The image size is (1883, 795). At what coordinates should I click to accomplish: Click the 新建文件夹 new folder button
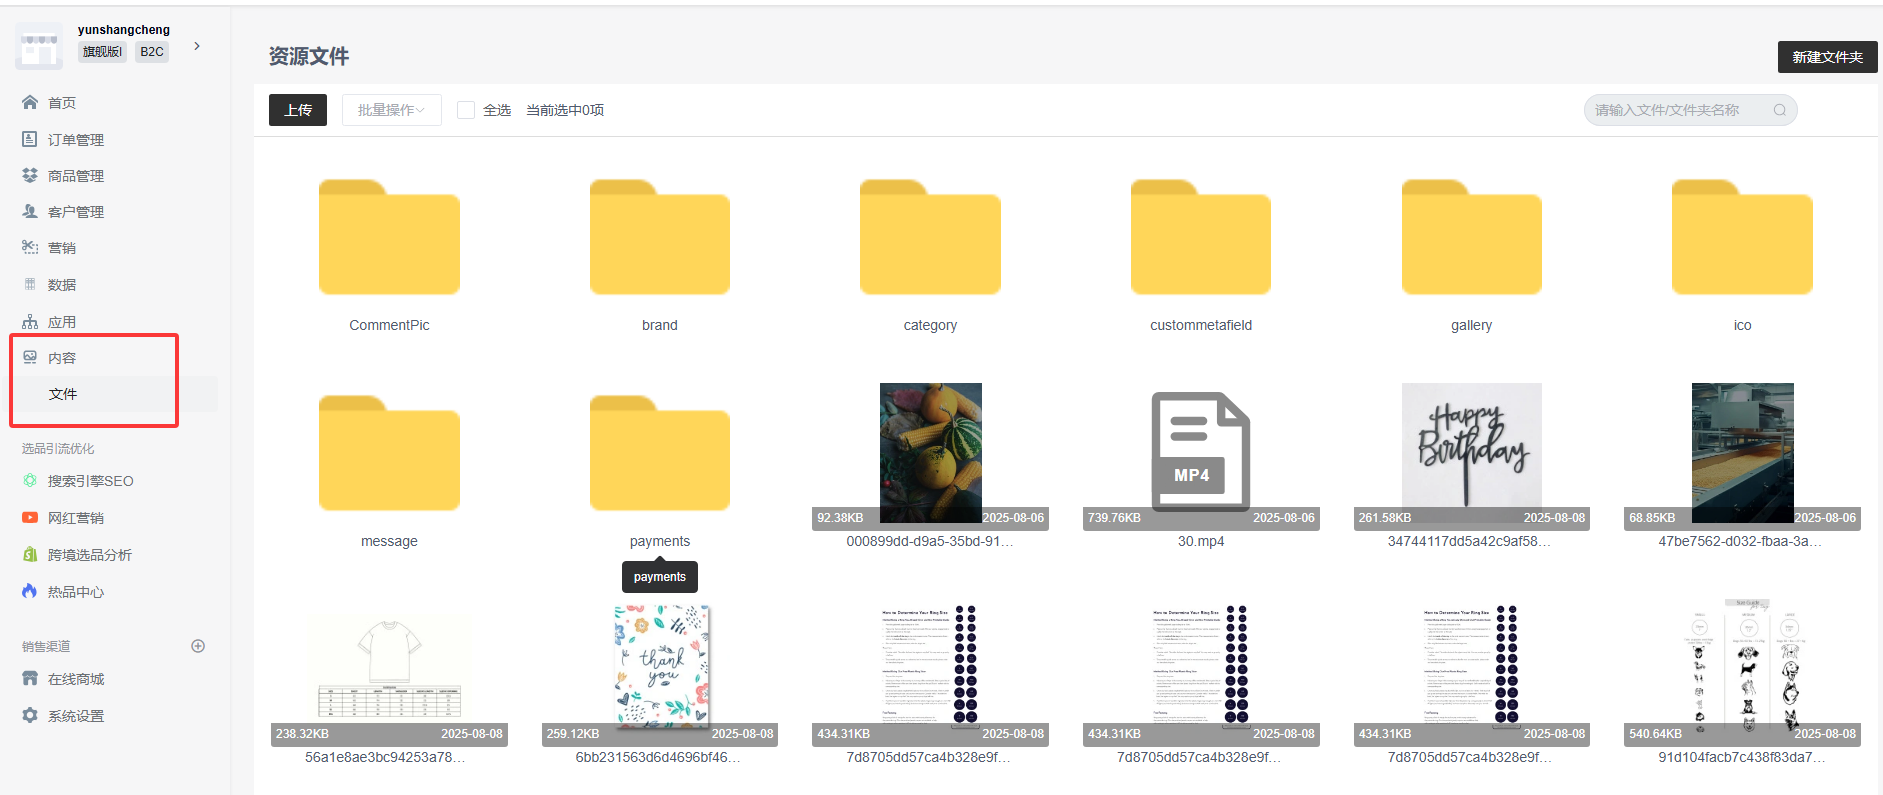click(x=1826, y=57)
